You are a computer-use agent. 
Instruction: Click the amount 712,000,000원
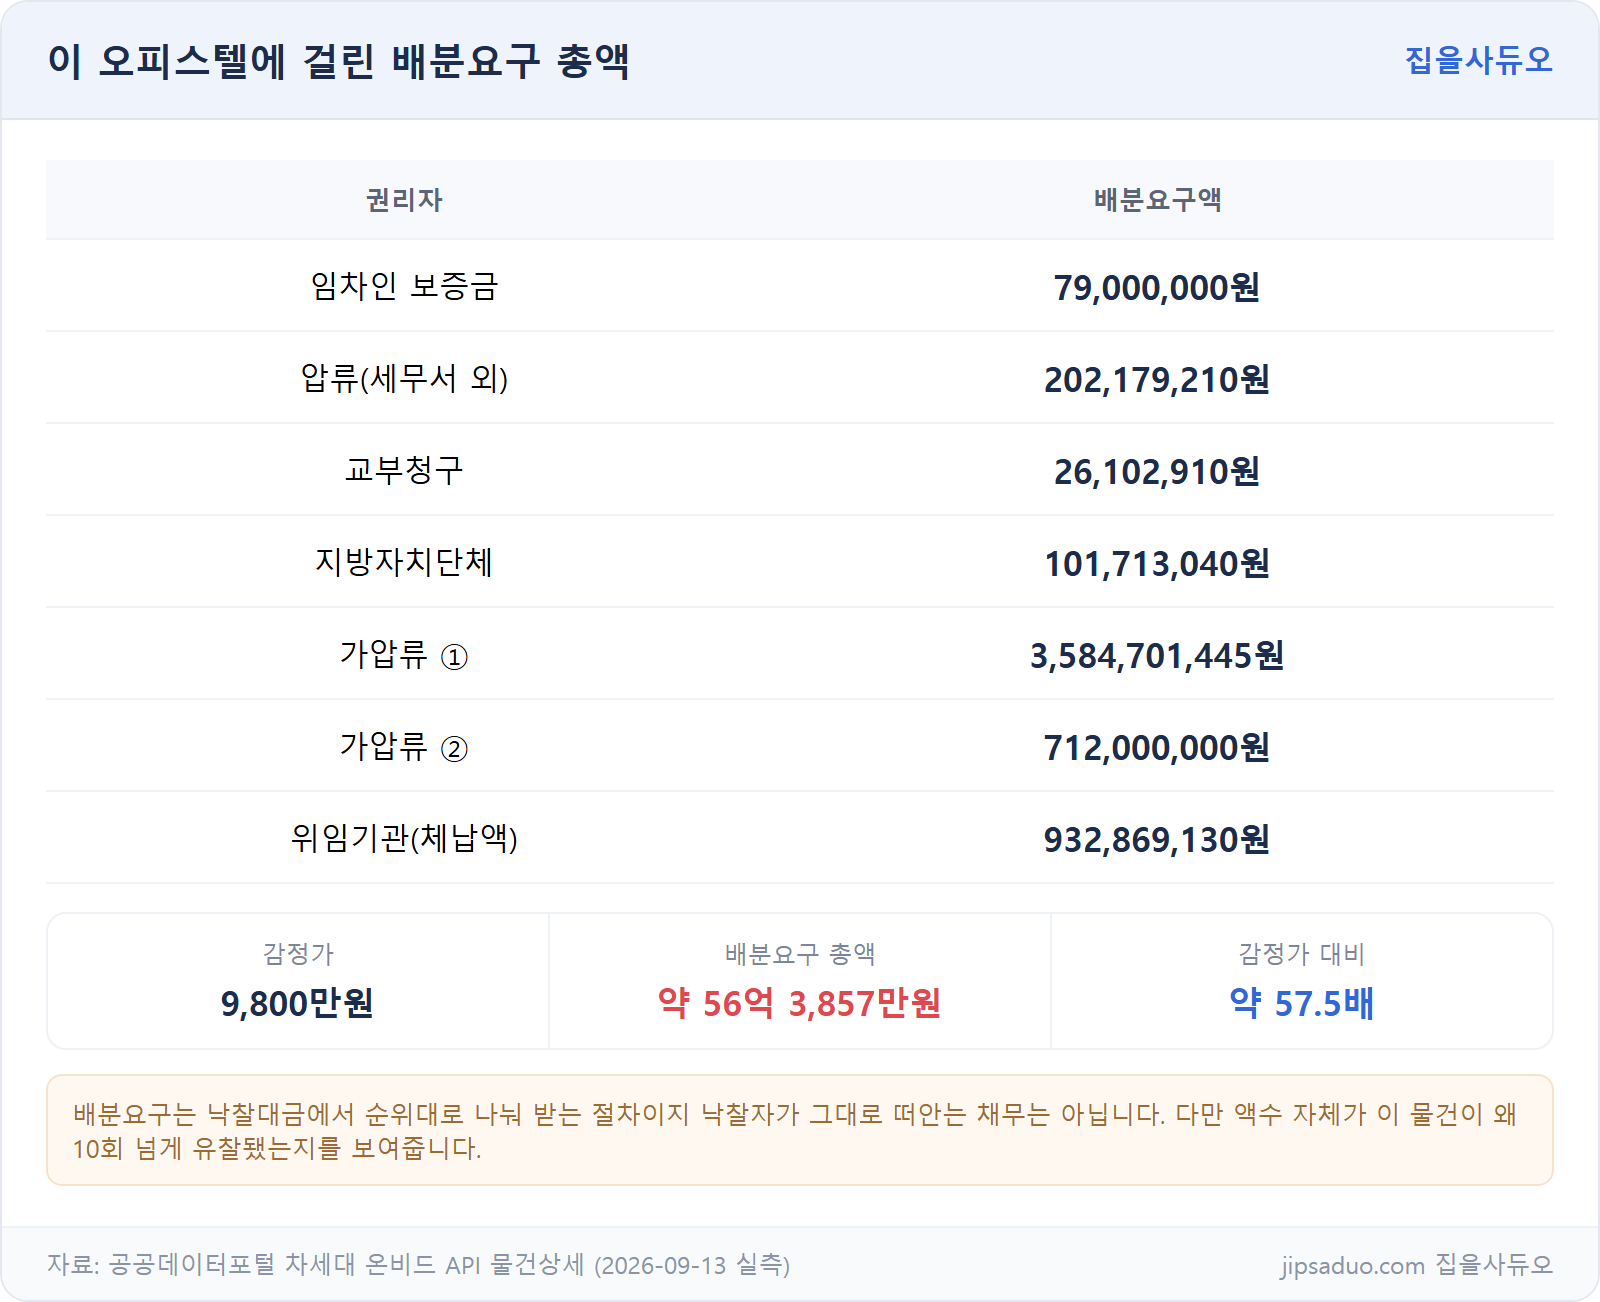pyautogui.click(x=1157, y=748)
